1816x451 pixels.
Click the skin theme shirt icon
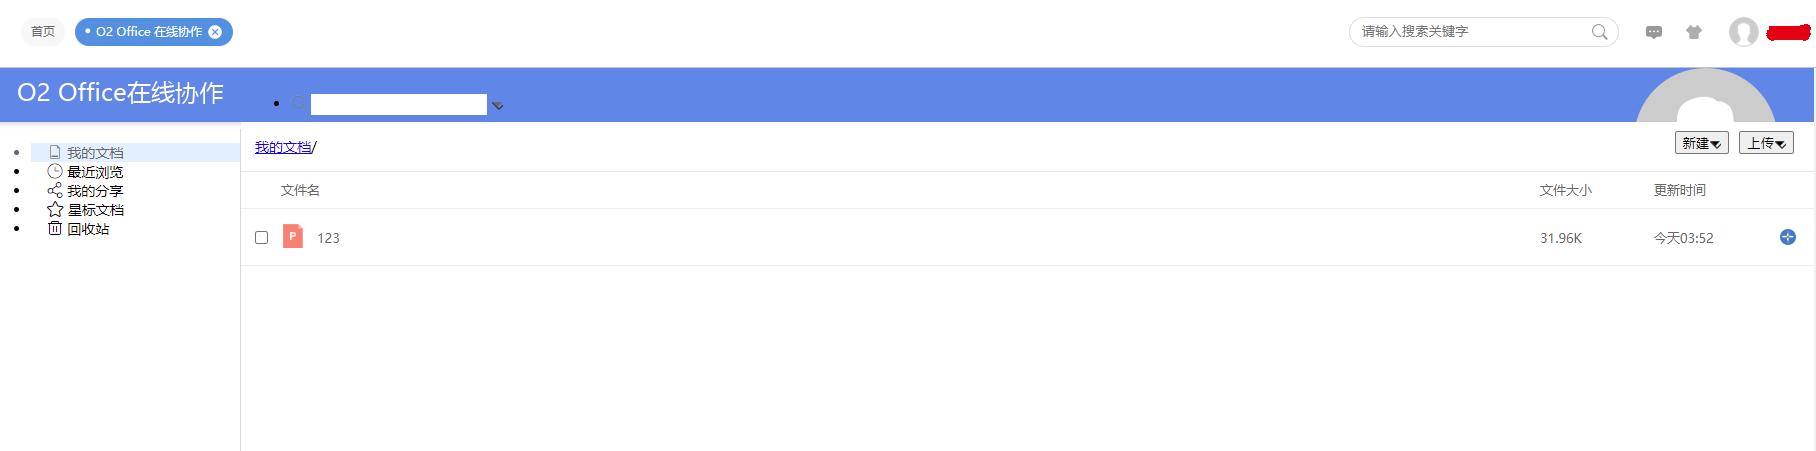(x=1694, y=32)
